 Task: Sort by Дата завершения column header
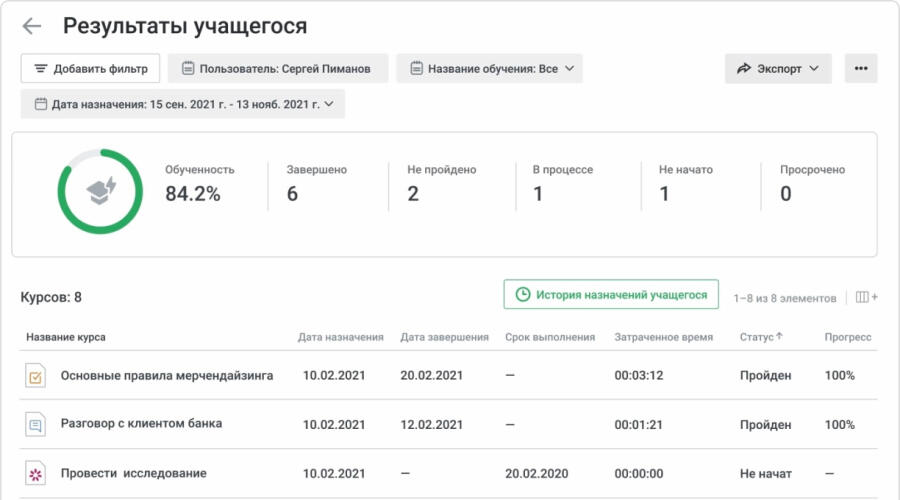[x=444, y=337]
